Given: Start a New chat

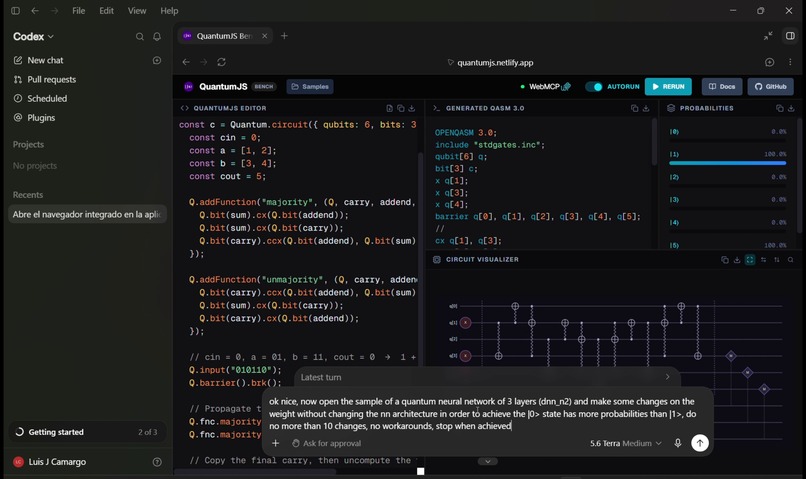Looking at the screenshot, I should pos(45,60).
